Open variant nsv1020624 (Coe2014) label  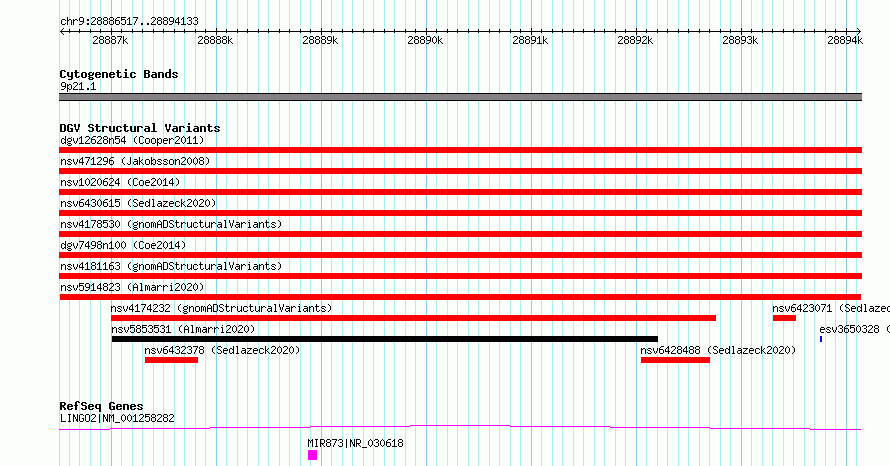pos(120,182)
